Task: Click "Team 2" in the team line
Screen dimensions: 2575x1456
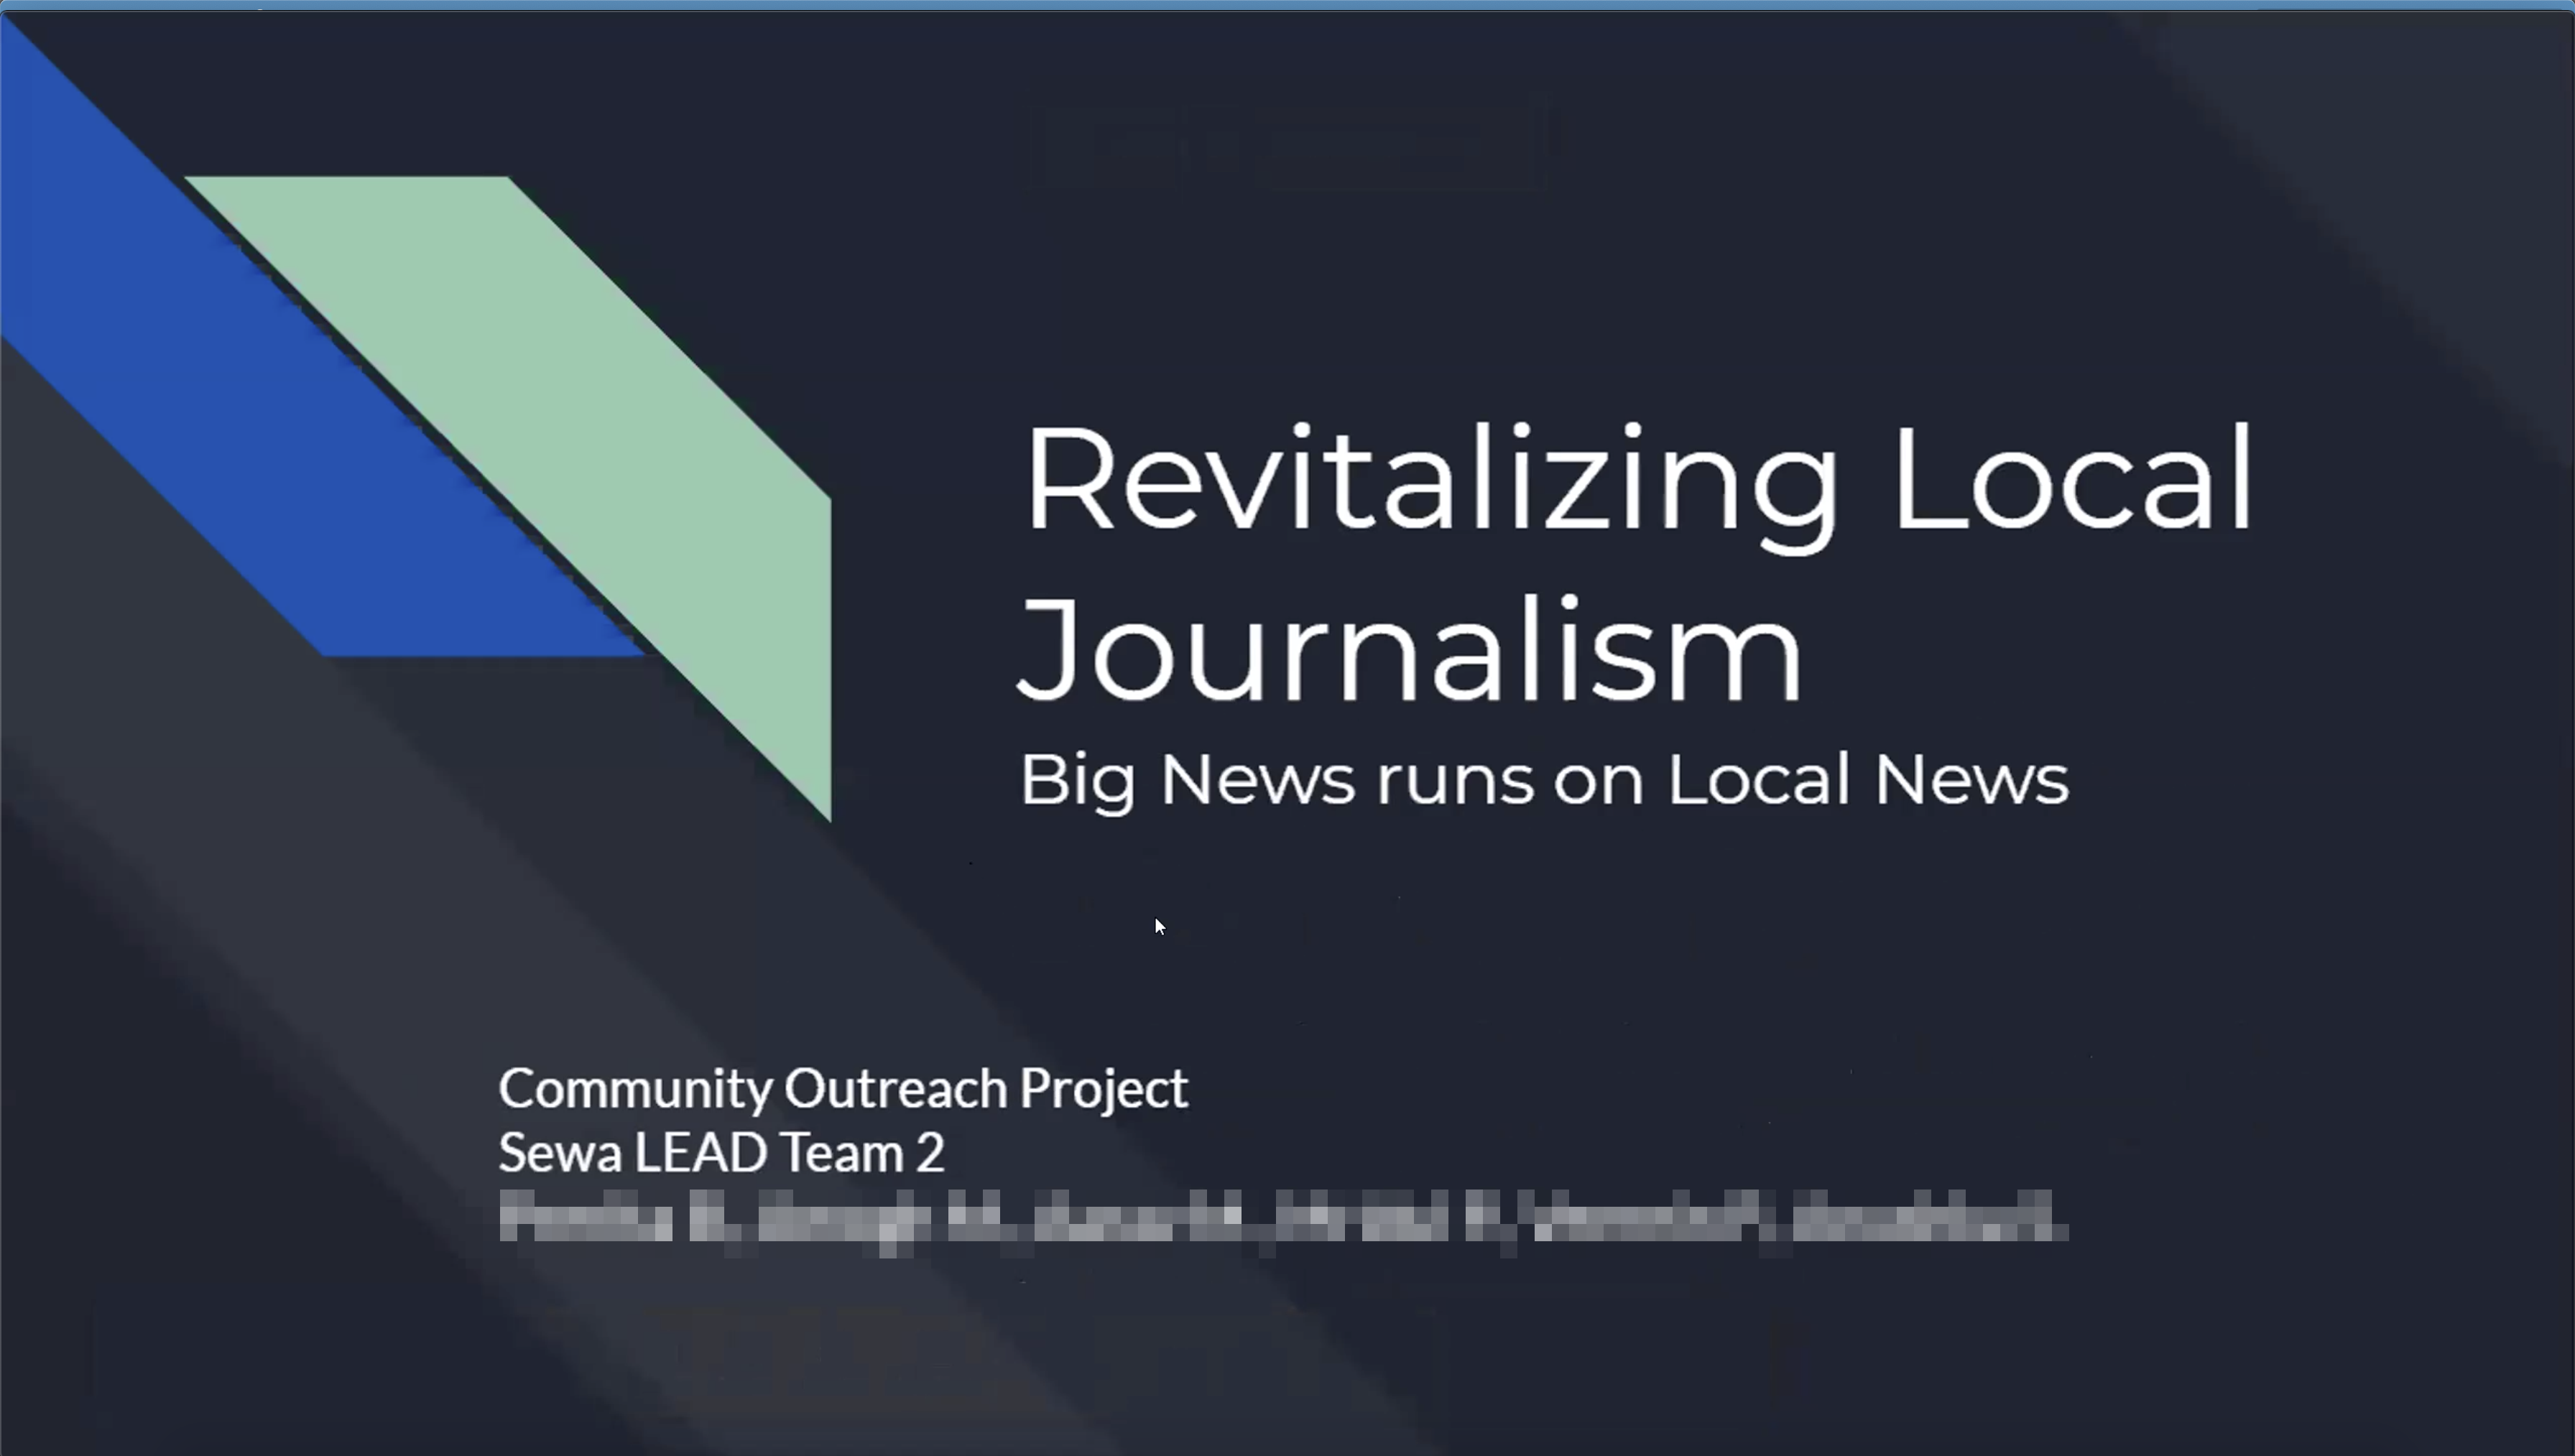Action: point(862,1153)
